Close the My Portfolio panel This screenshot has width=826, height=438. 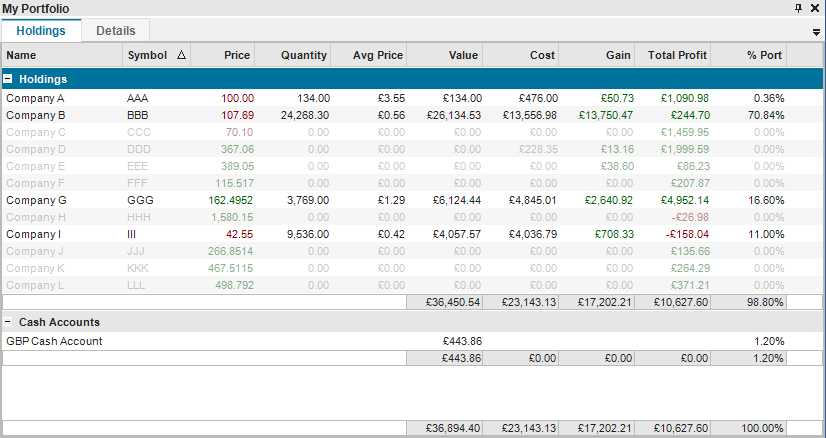pos(815,8)
